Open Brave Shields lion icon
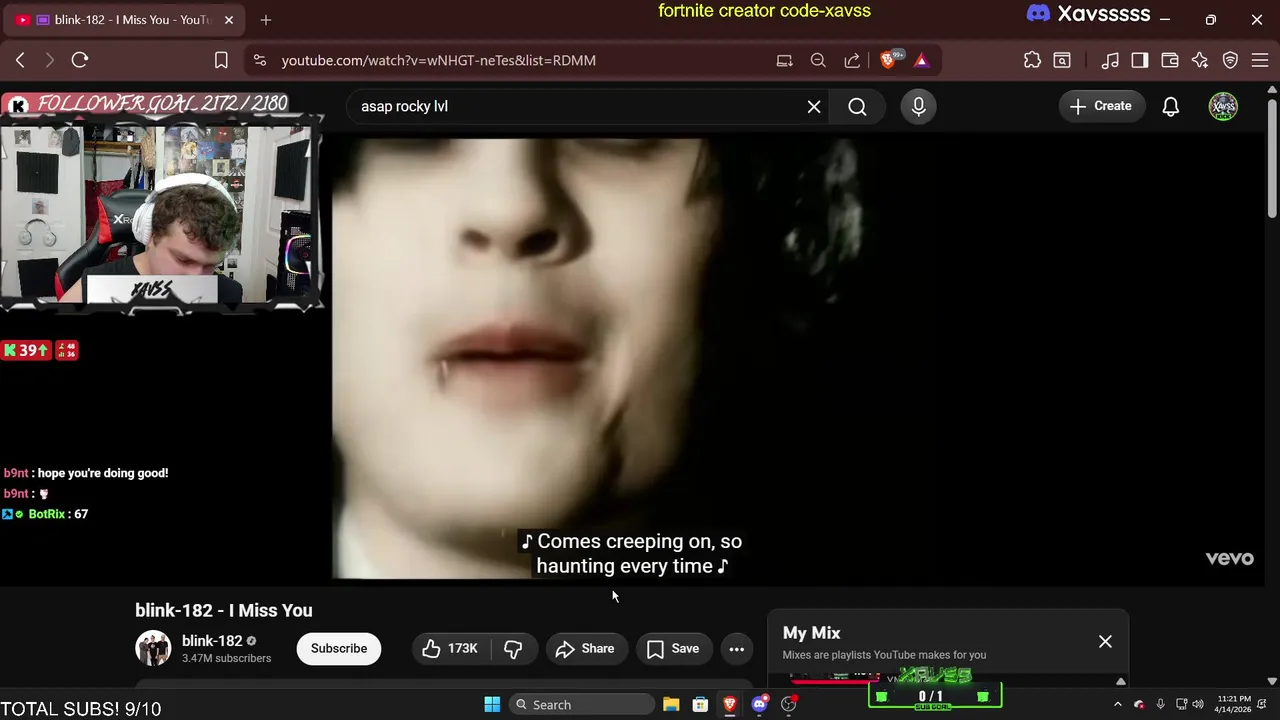 (x=889, y=60)
